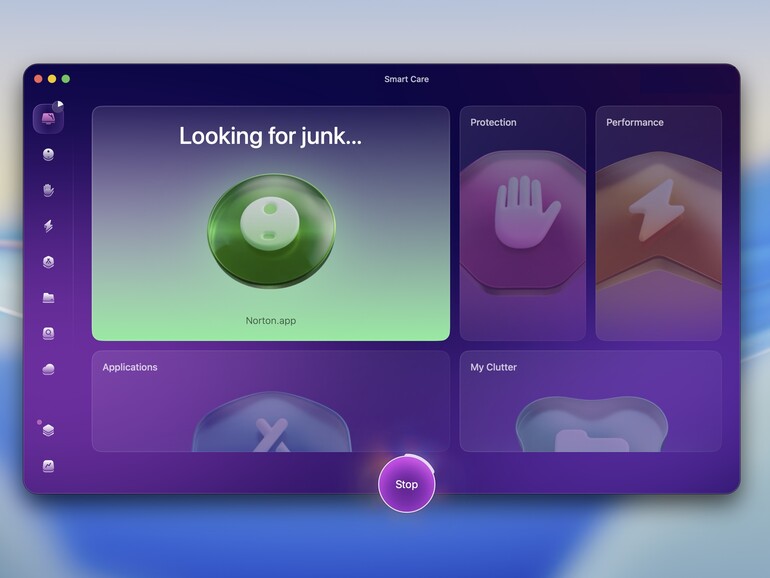Close the Smart Care window
The image size is (770, 578).
click(x=38, y=79)
